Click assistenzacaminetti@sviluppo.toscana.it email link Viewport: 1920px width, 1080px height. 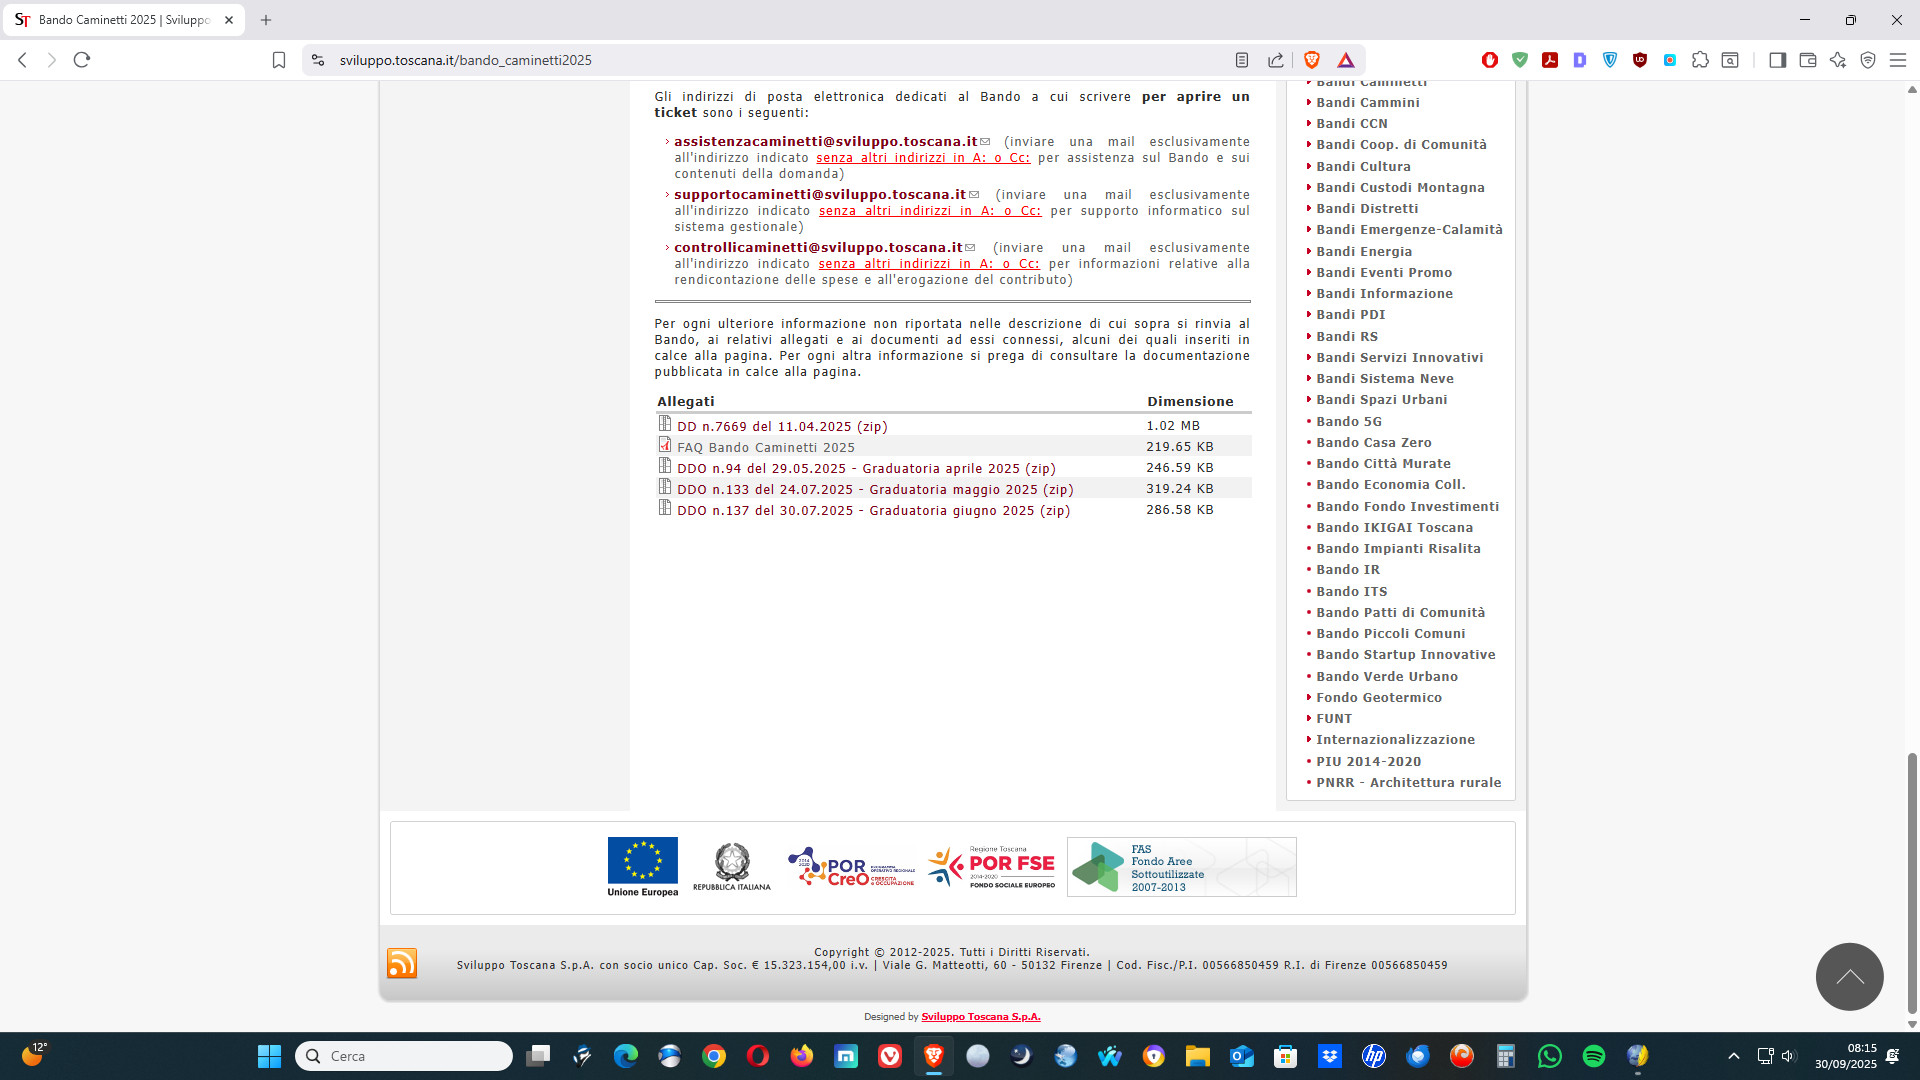825,141
